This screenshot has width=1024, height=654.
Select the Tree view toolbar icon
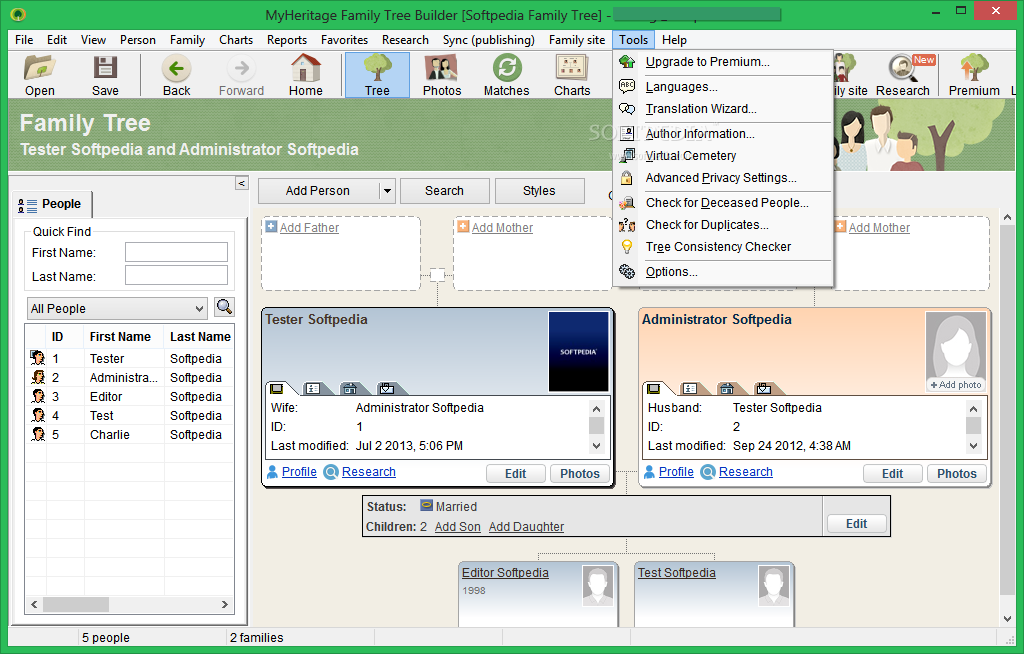[377, 75]
